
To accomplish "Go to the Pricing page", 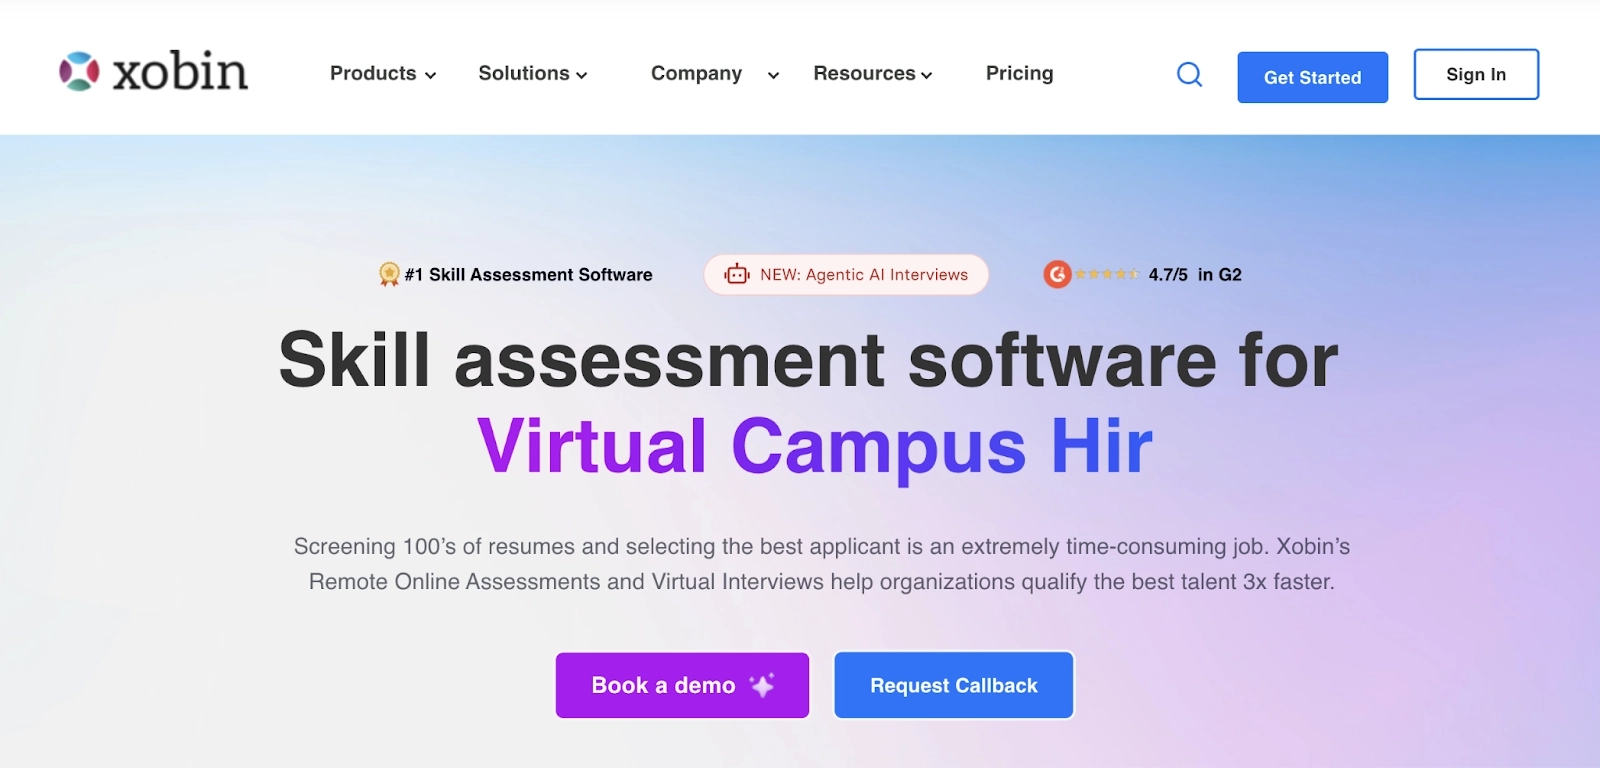I will (x=1020, y=73).
